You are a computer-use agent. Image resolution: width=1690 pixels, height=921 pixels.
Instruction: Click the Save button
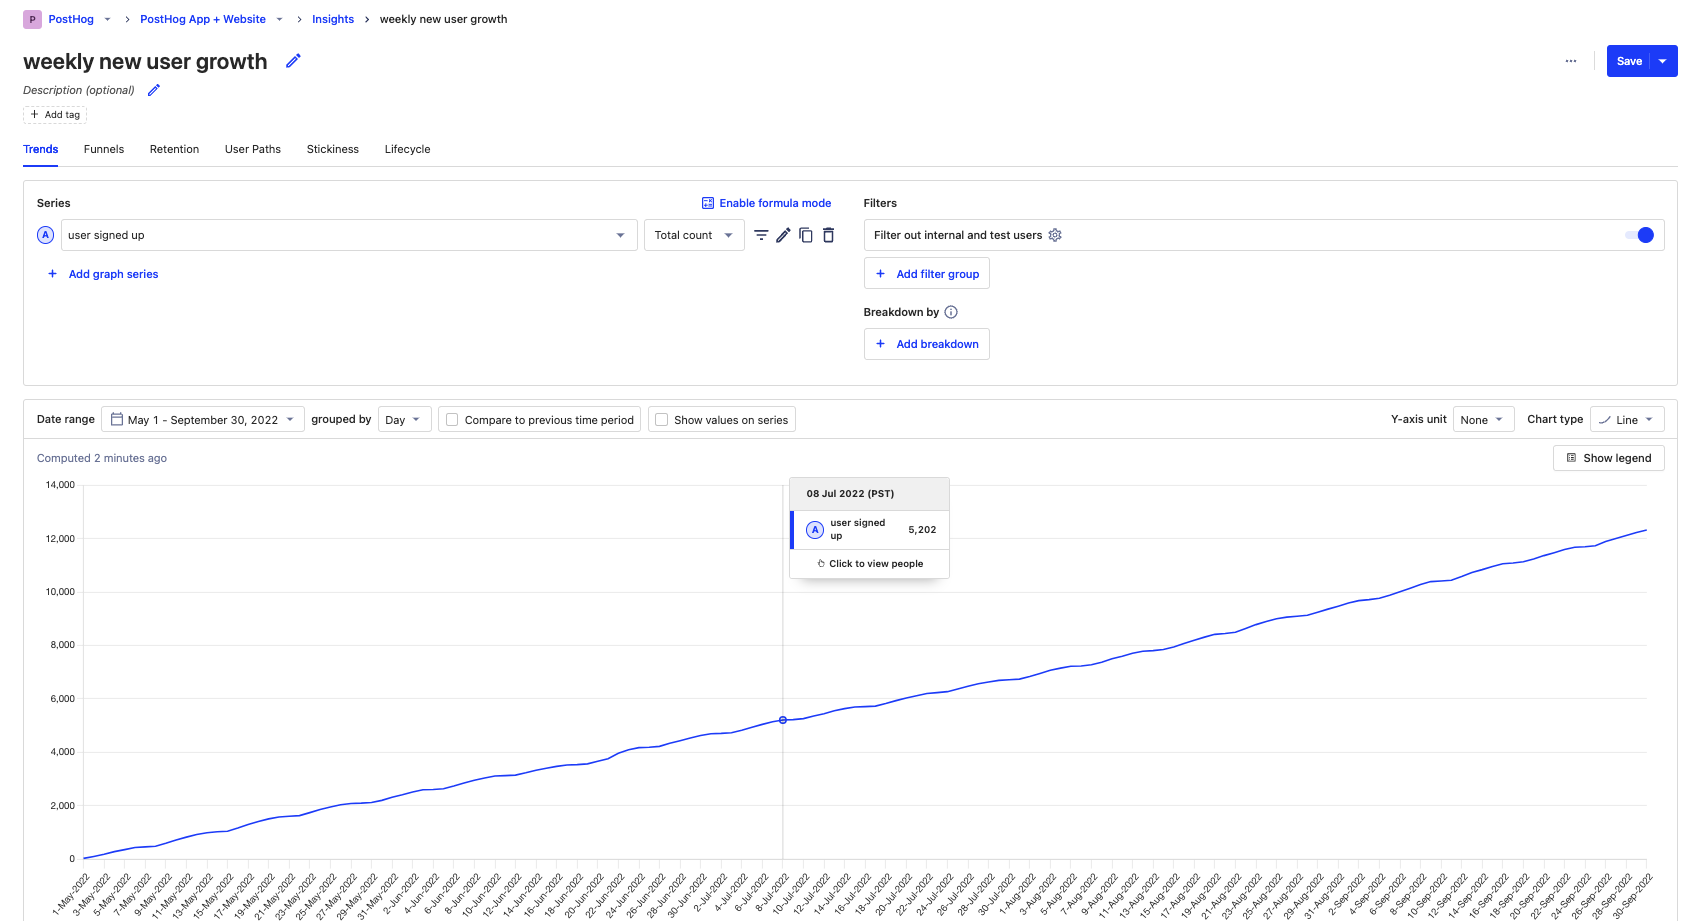[1629, 61]
